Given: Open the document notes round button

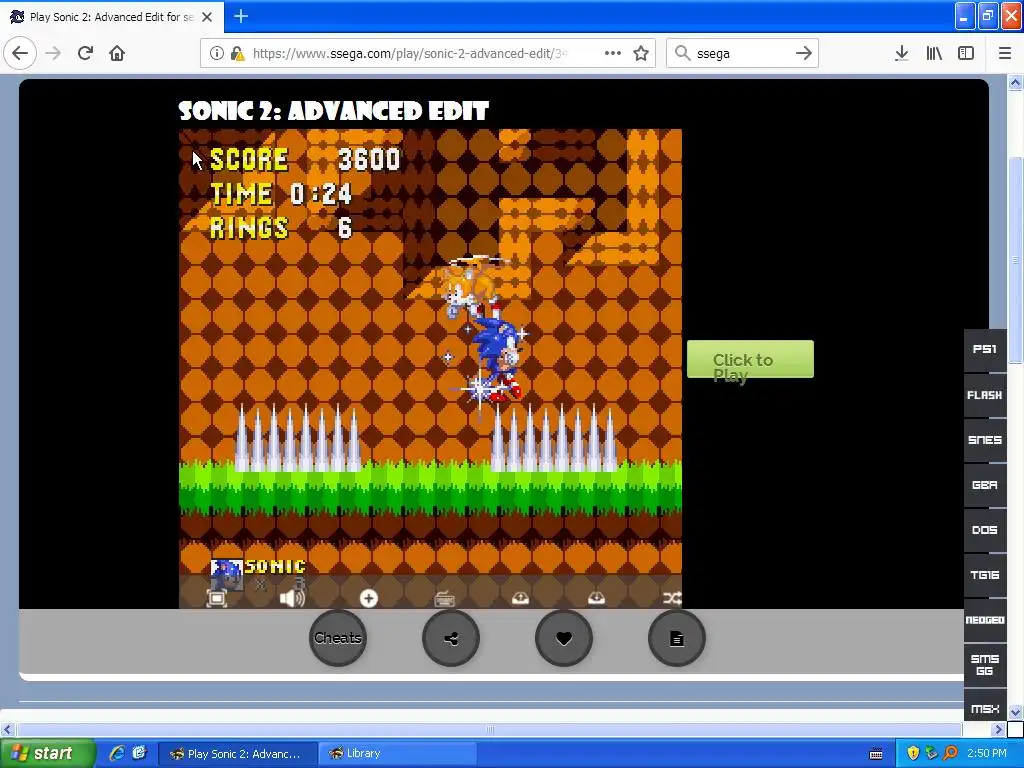Looking at the screenshot, I should pyautogui.click(x=677, y=638).
